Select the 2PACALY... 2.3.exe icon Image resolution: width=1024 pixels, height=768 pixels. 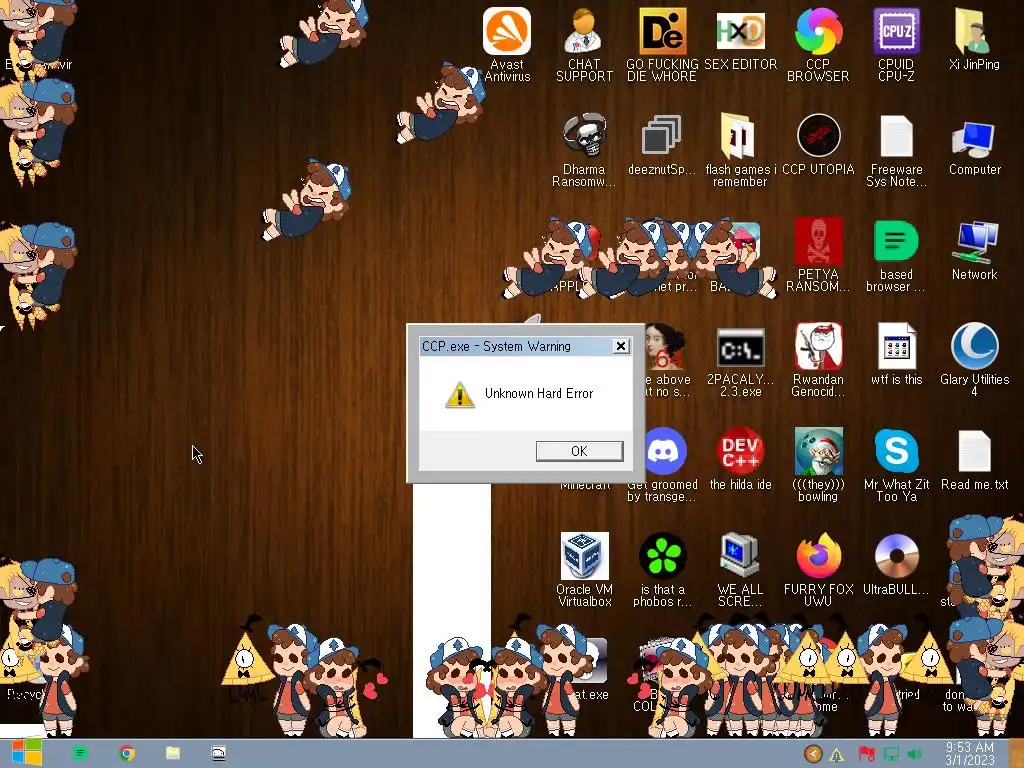740,360
